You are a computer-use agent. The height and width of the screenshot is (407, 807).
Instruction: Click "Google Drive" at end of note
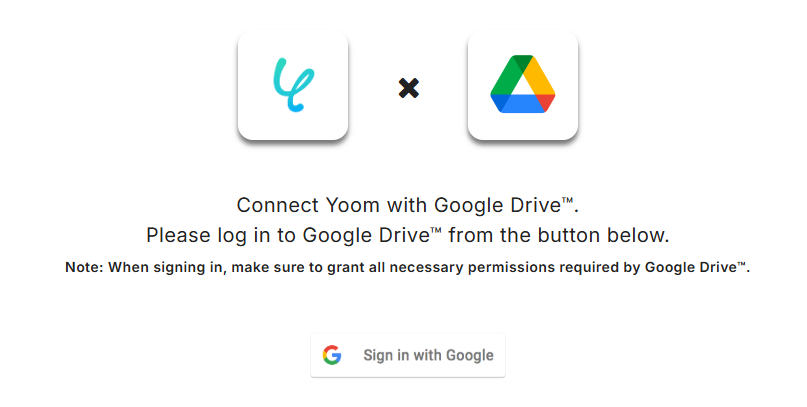691,268
